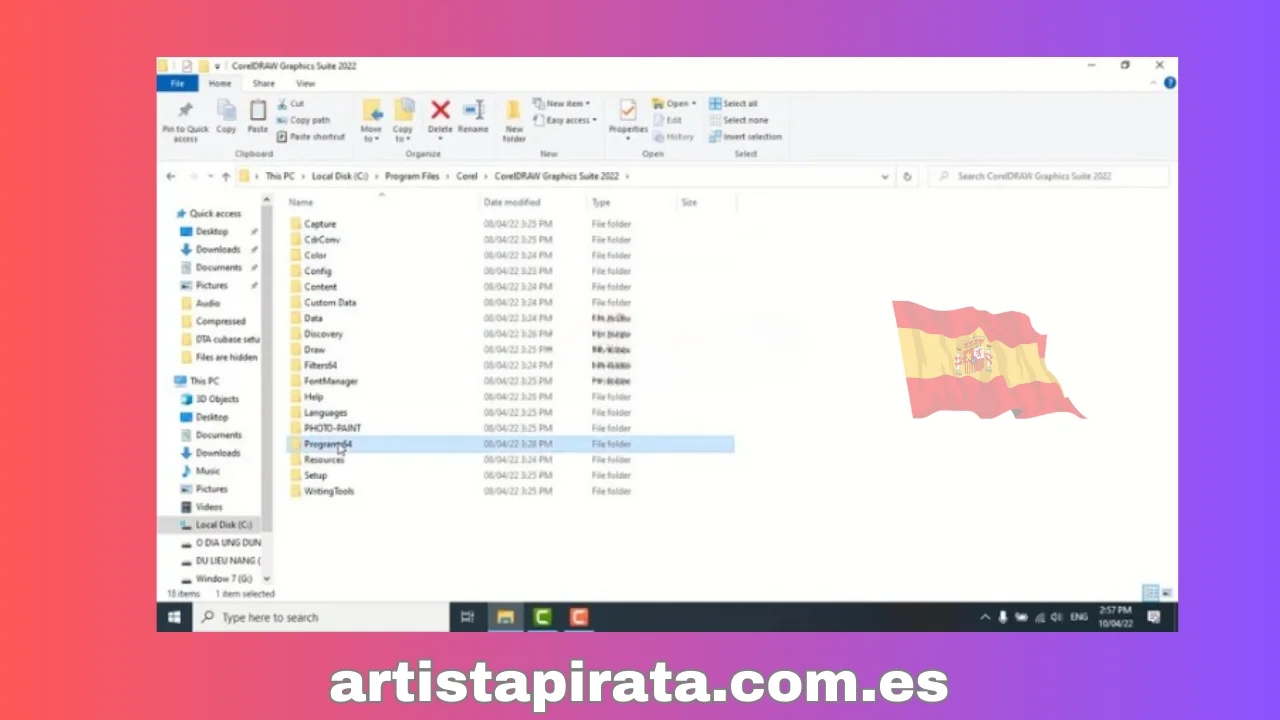This screenshot has height=720, width=1280.
Task: Click the Corel breadcrumb segment
Action: pos(467,176)
